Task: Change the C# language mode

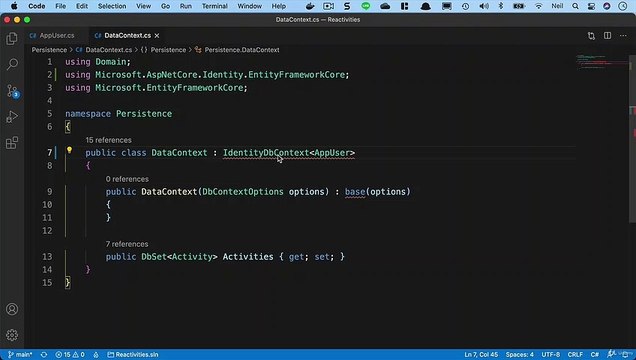Action: pos(595,354)
